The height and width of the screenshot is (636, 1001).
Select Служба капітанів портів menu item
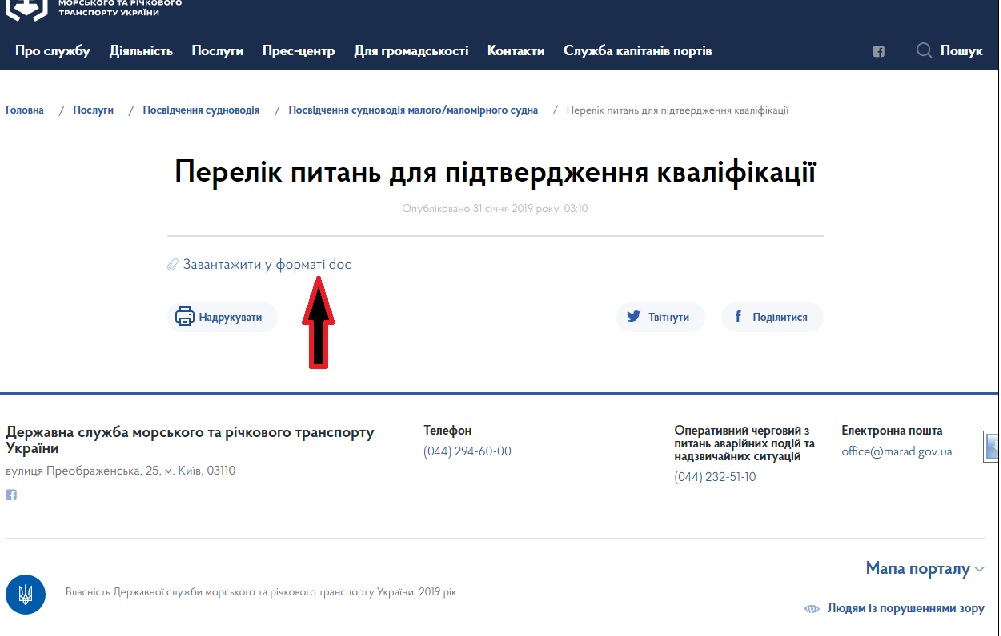click(637, 51)
